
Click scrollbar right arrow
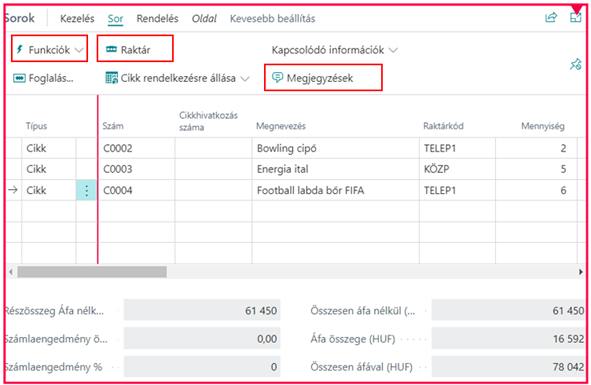coord(581,272)
